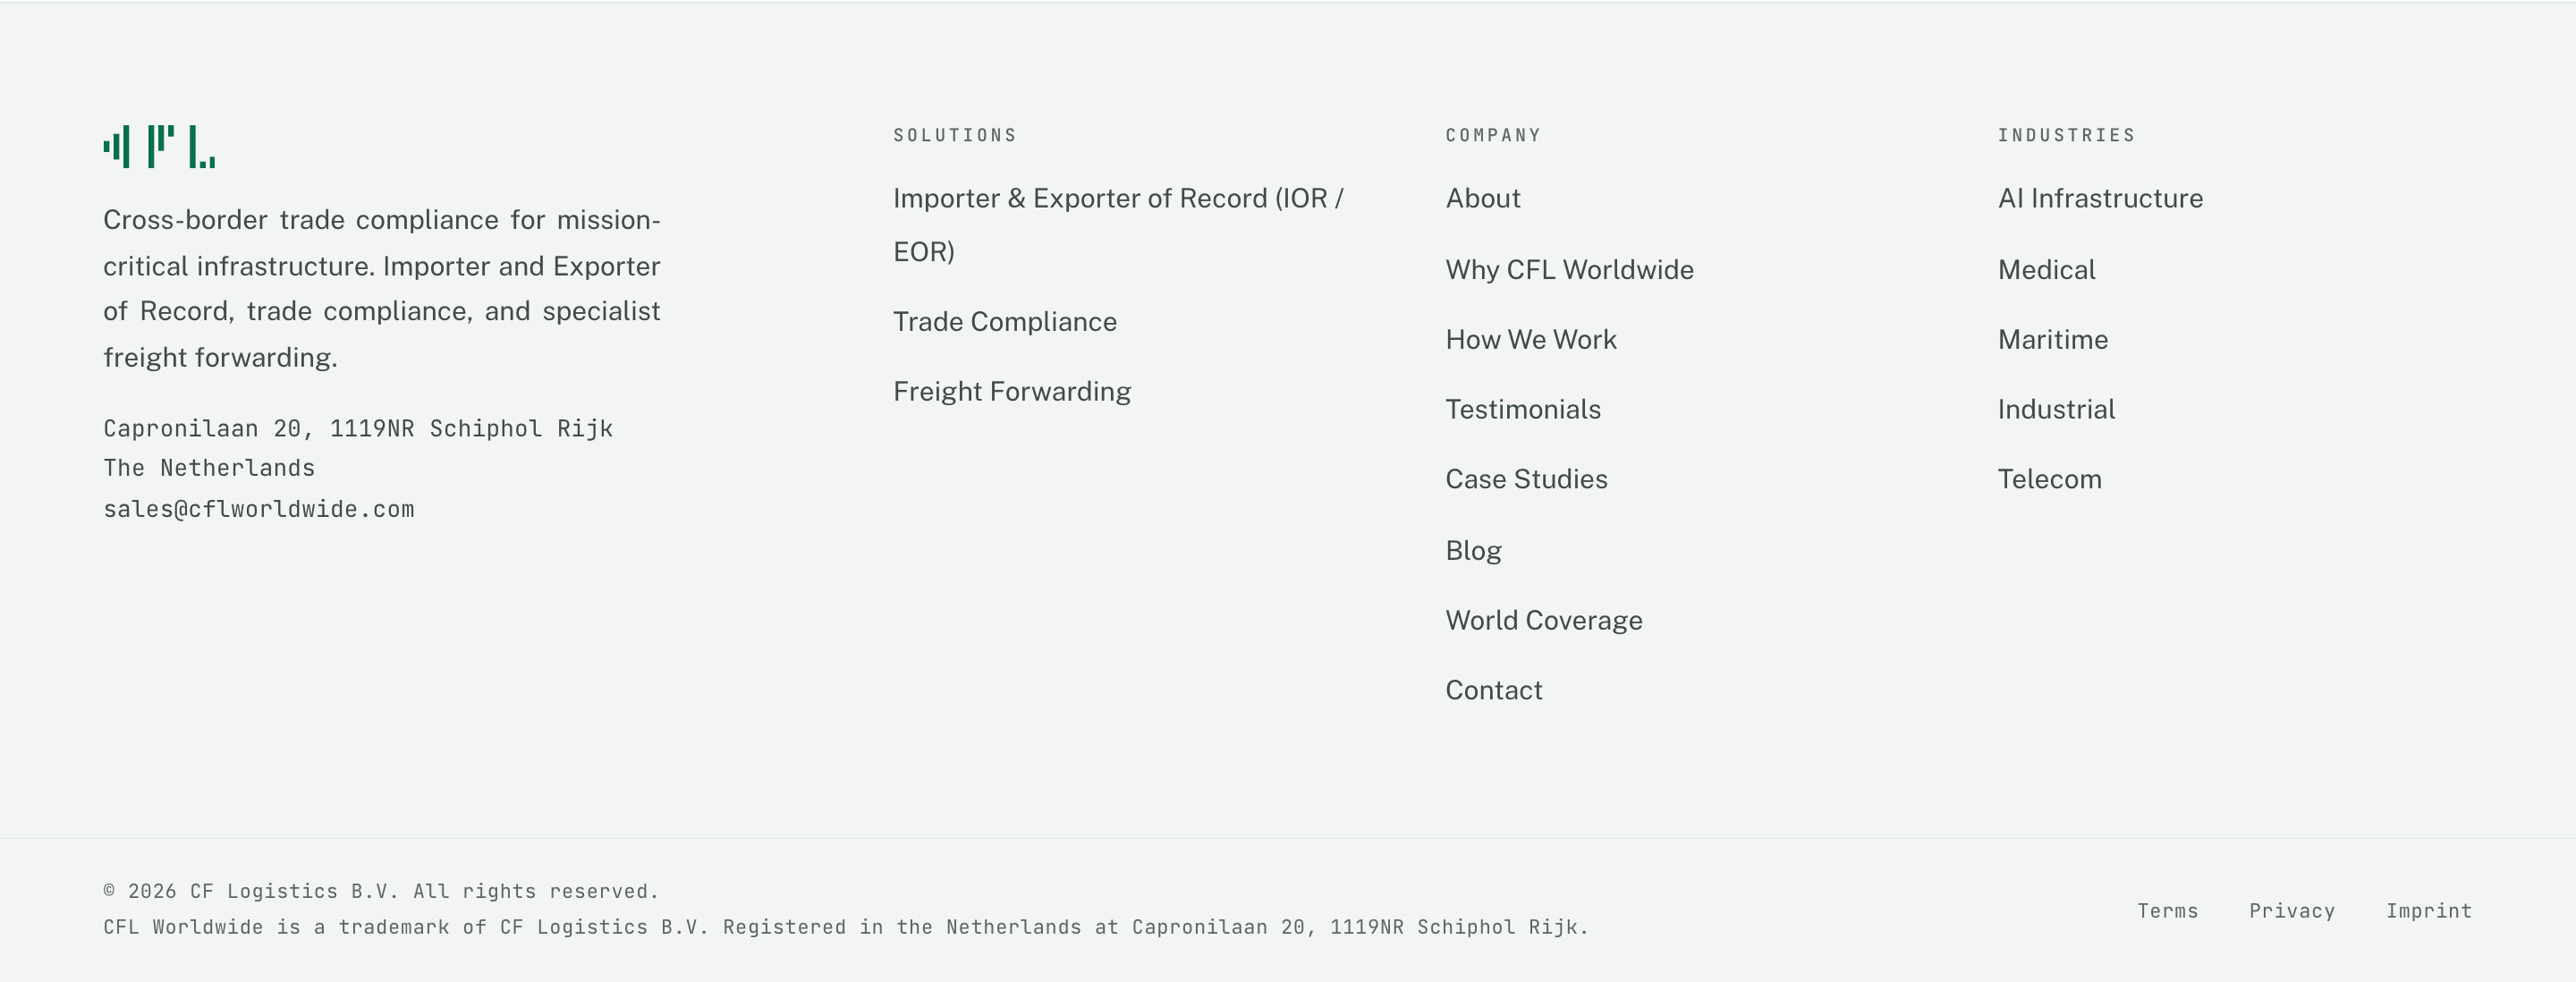Go to Trade Compliance page
Screen dimensions: 2576x982
pyautogui.click(x=1005, y=322)
